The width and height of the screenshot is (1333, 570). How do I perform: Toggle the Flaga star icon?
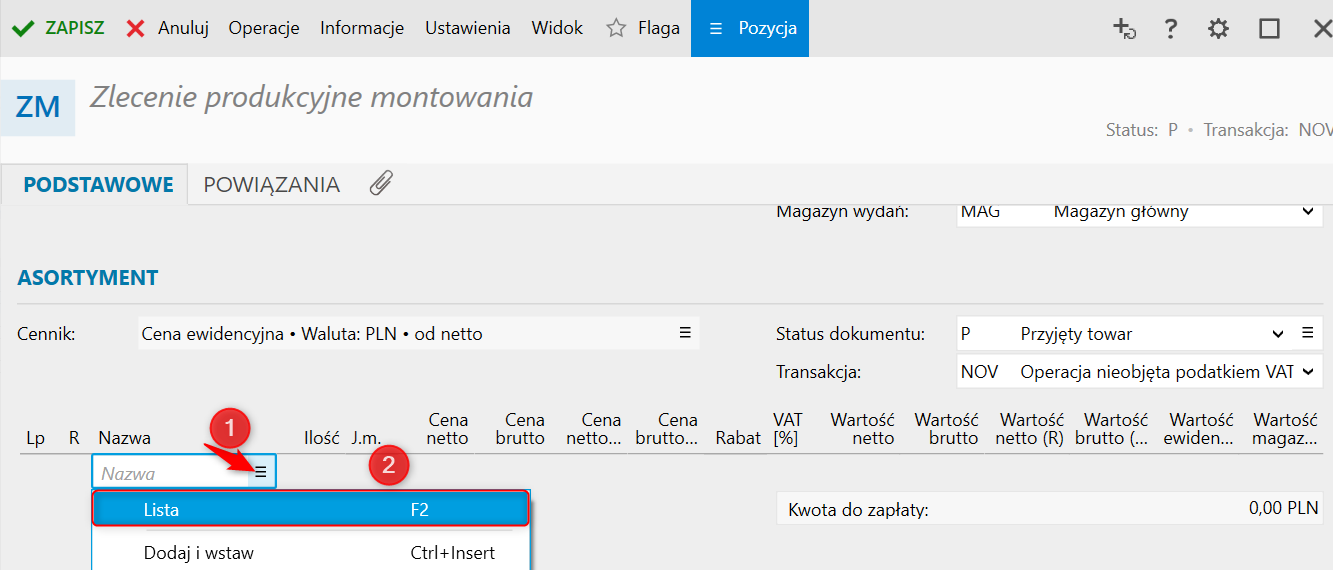coord(616,28)
